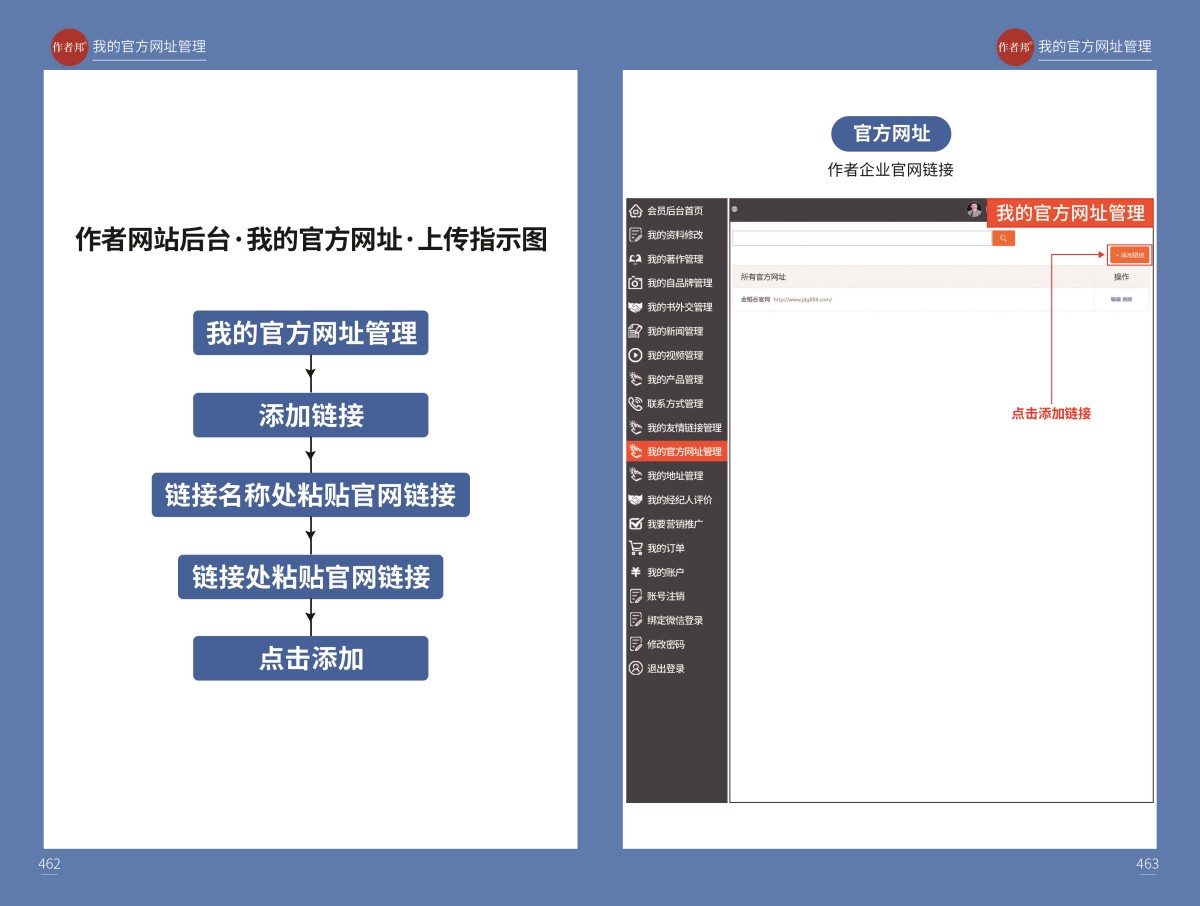Image resolution: width=1200 pixels, height=906 pixels.
Task: Click into the search input field
Action: (x=861, y=238)
